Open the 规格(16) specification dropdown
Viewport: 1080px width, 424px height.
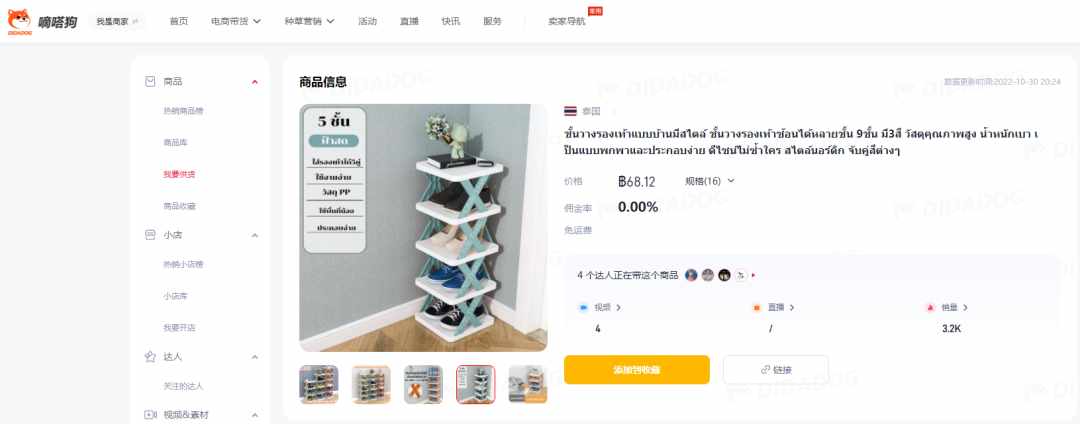click(x=709, y=181)
